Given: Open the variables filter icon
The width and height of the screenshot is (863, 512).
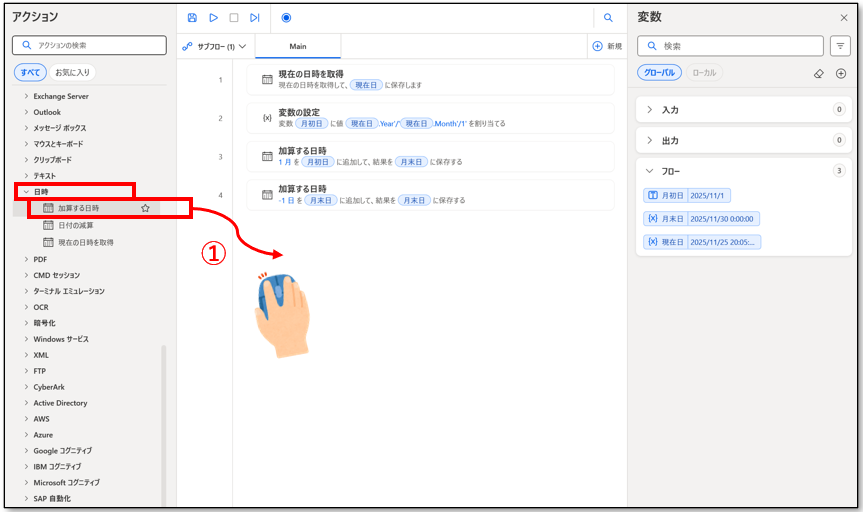Looking at the screenshot, I should [x=840, y=46].
